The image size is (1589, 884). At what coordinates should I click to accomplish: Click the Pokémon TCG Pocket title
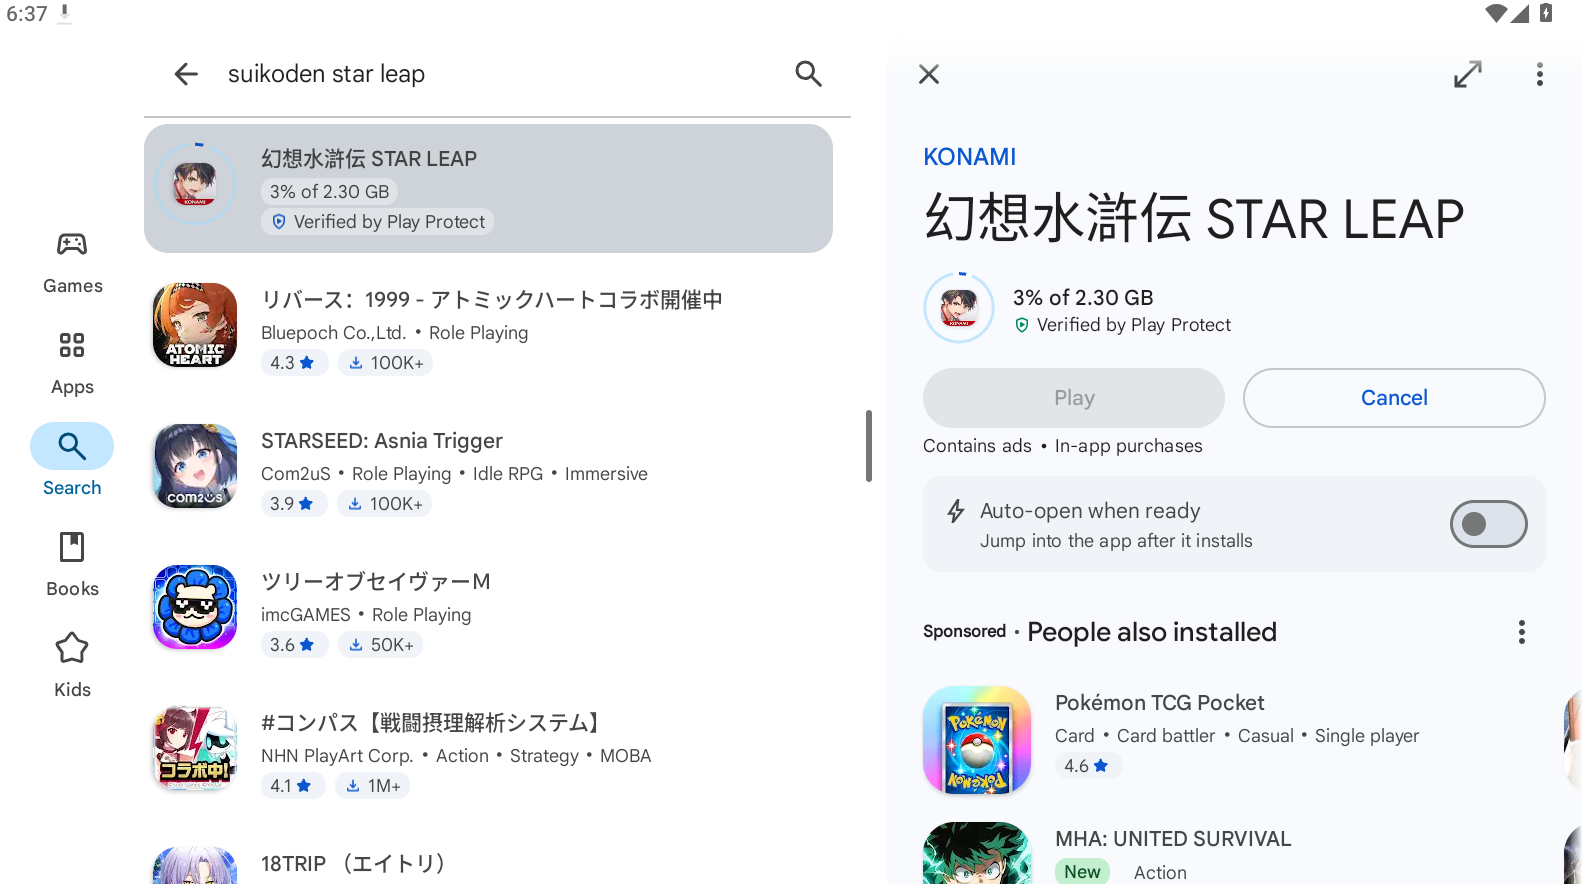coord(1160,703)
